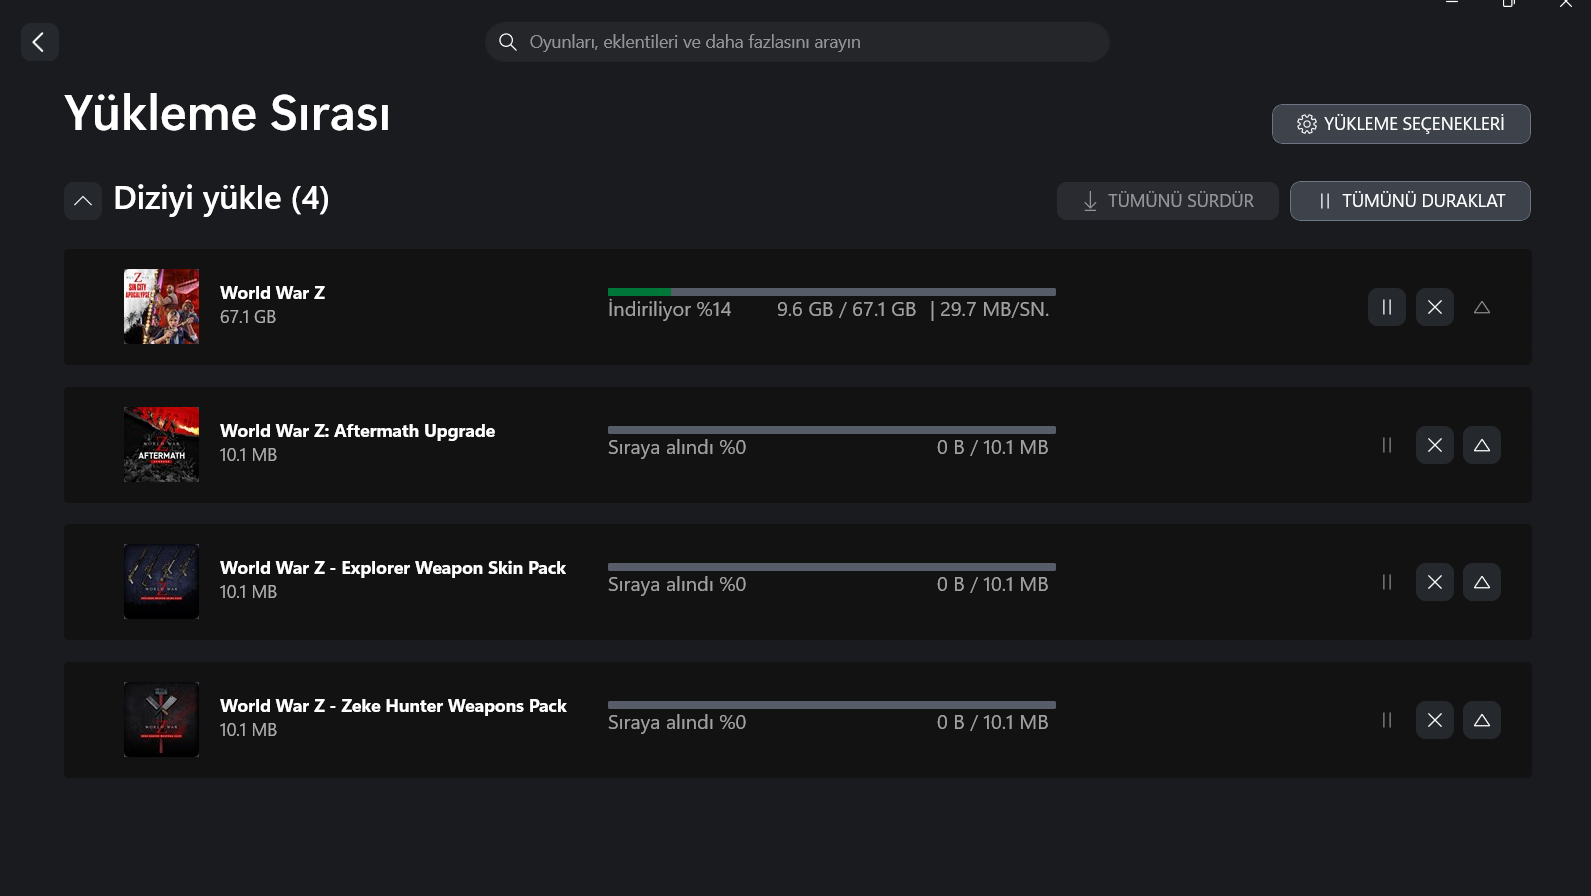Click the search magnifier icon

[x=508, y=42]
